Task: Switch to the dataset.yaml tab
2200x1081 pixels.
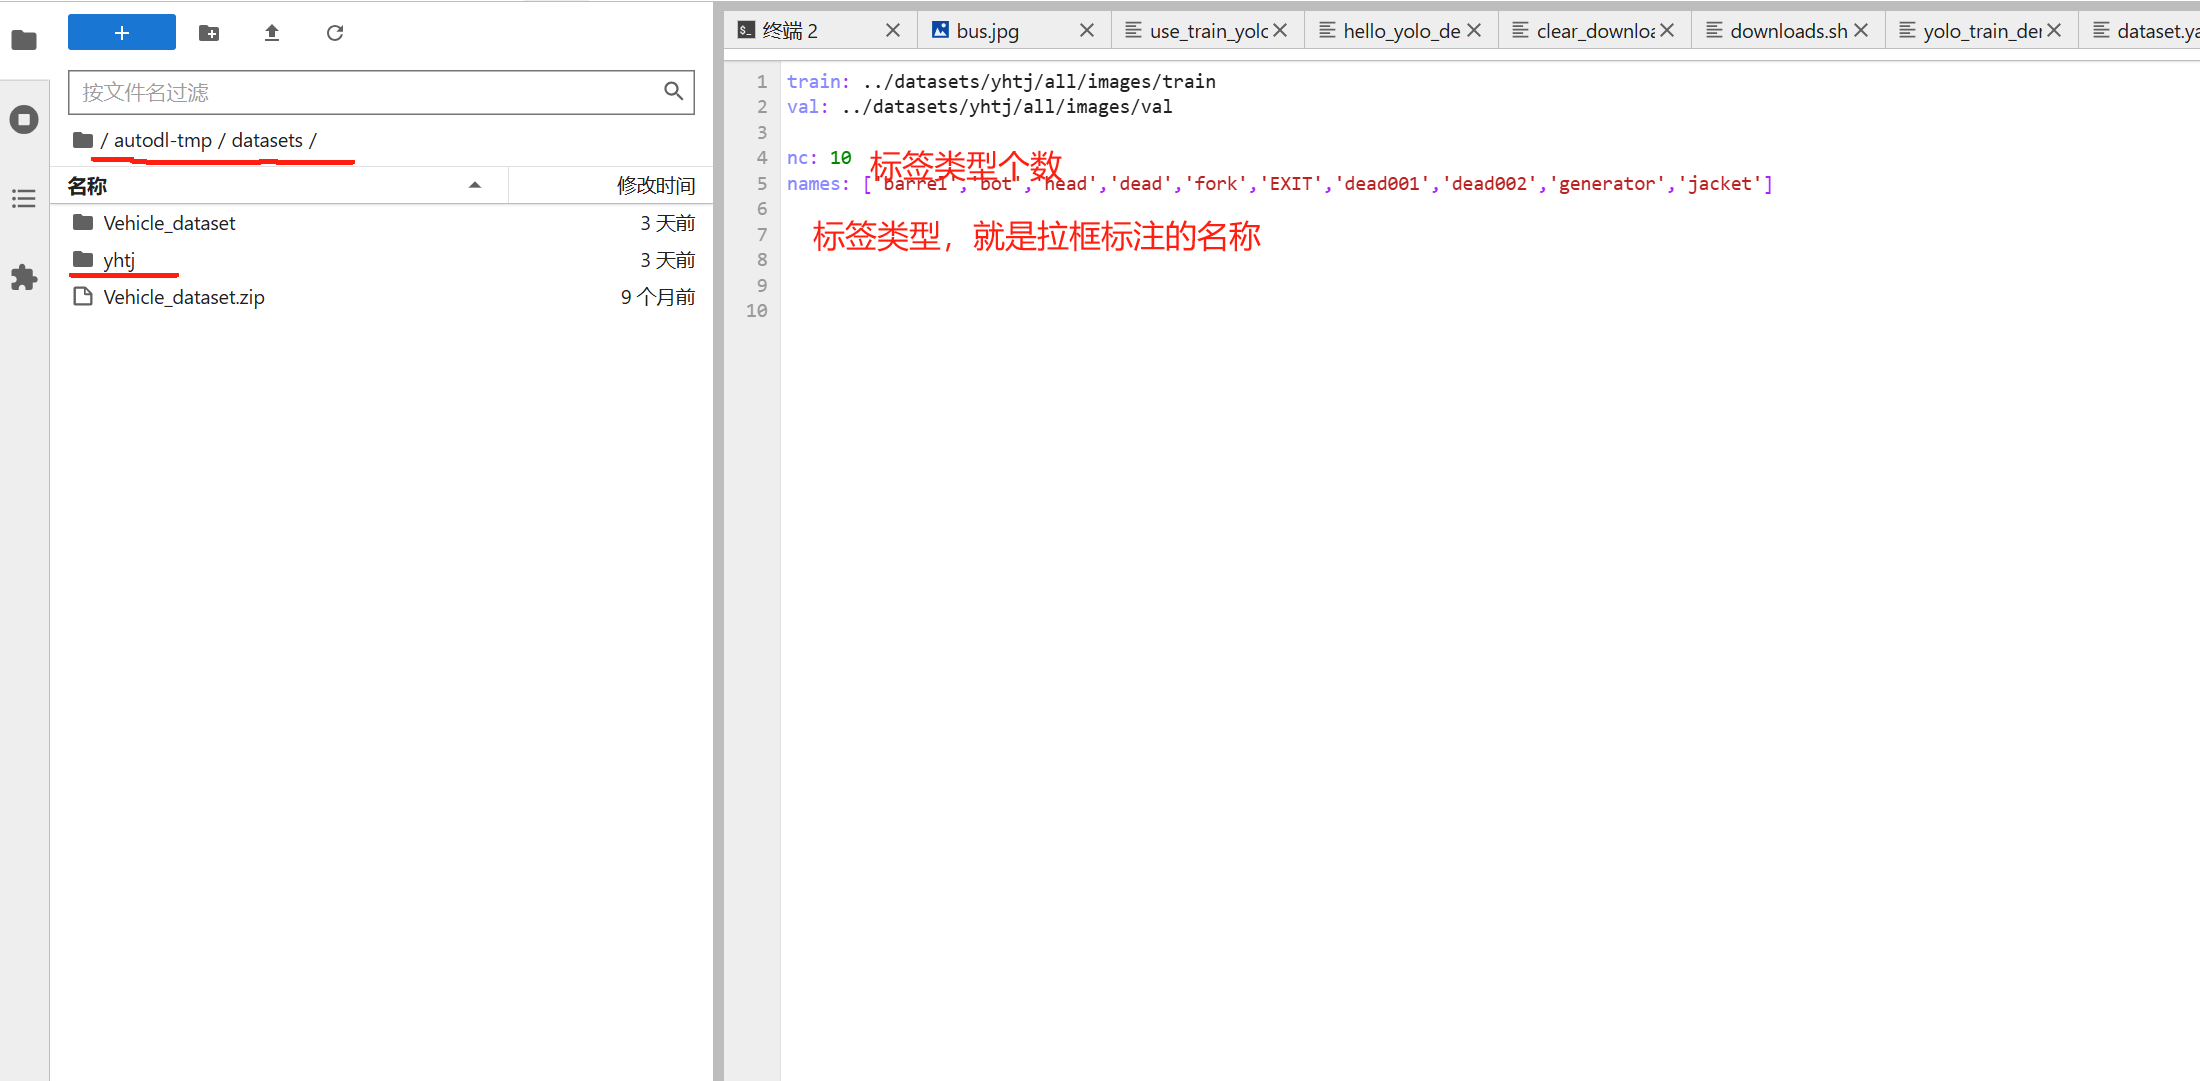Action: [x=2140, y=31]
